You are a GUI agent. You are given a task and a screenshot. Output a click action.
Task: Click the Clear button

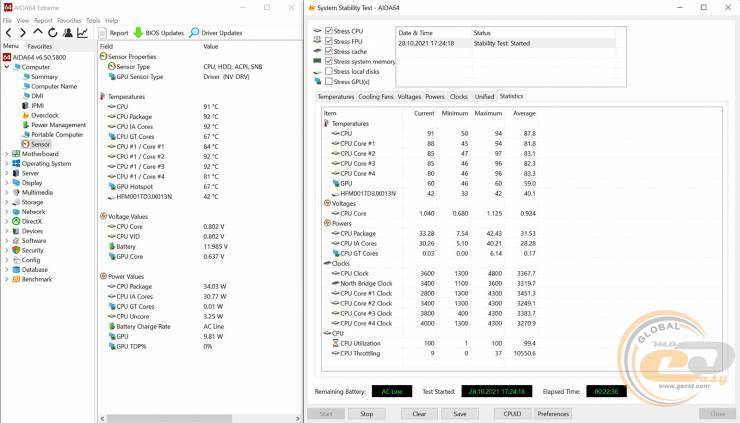pyautogui.click(x=419, y=414)
